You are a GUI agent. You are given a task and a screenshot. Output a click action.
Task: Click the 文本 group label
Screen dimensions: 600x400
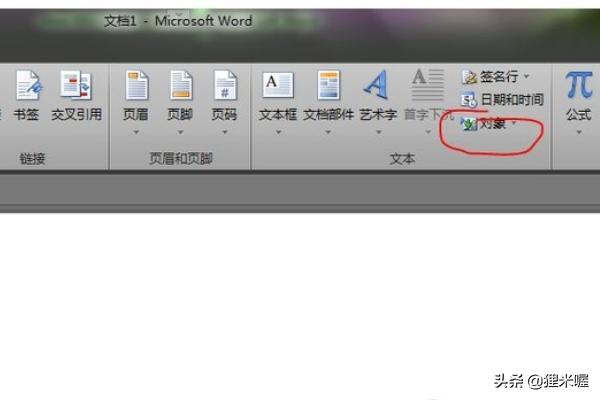coord(402,158)
